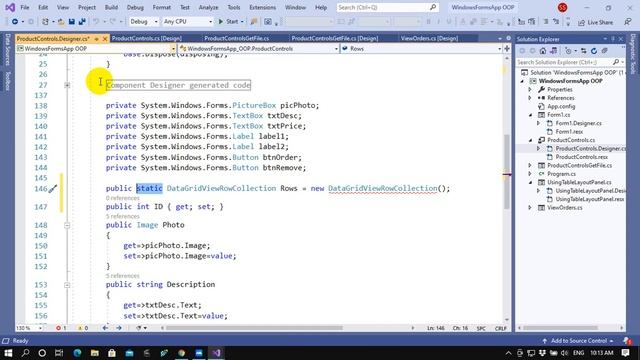
Task: Click the Collapse All icon in Solution Explorer
Action: click(x=604, y=51)
